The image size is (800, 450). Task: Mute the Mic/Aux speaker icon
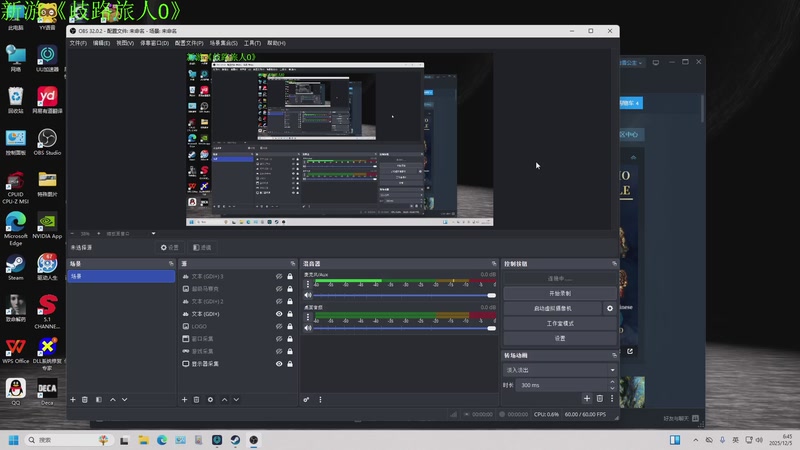pyautogui.click(x=308, y=295)
